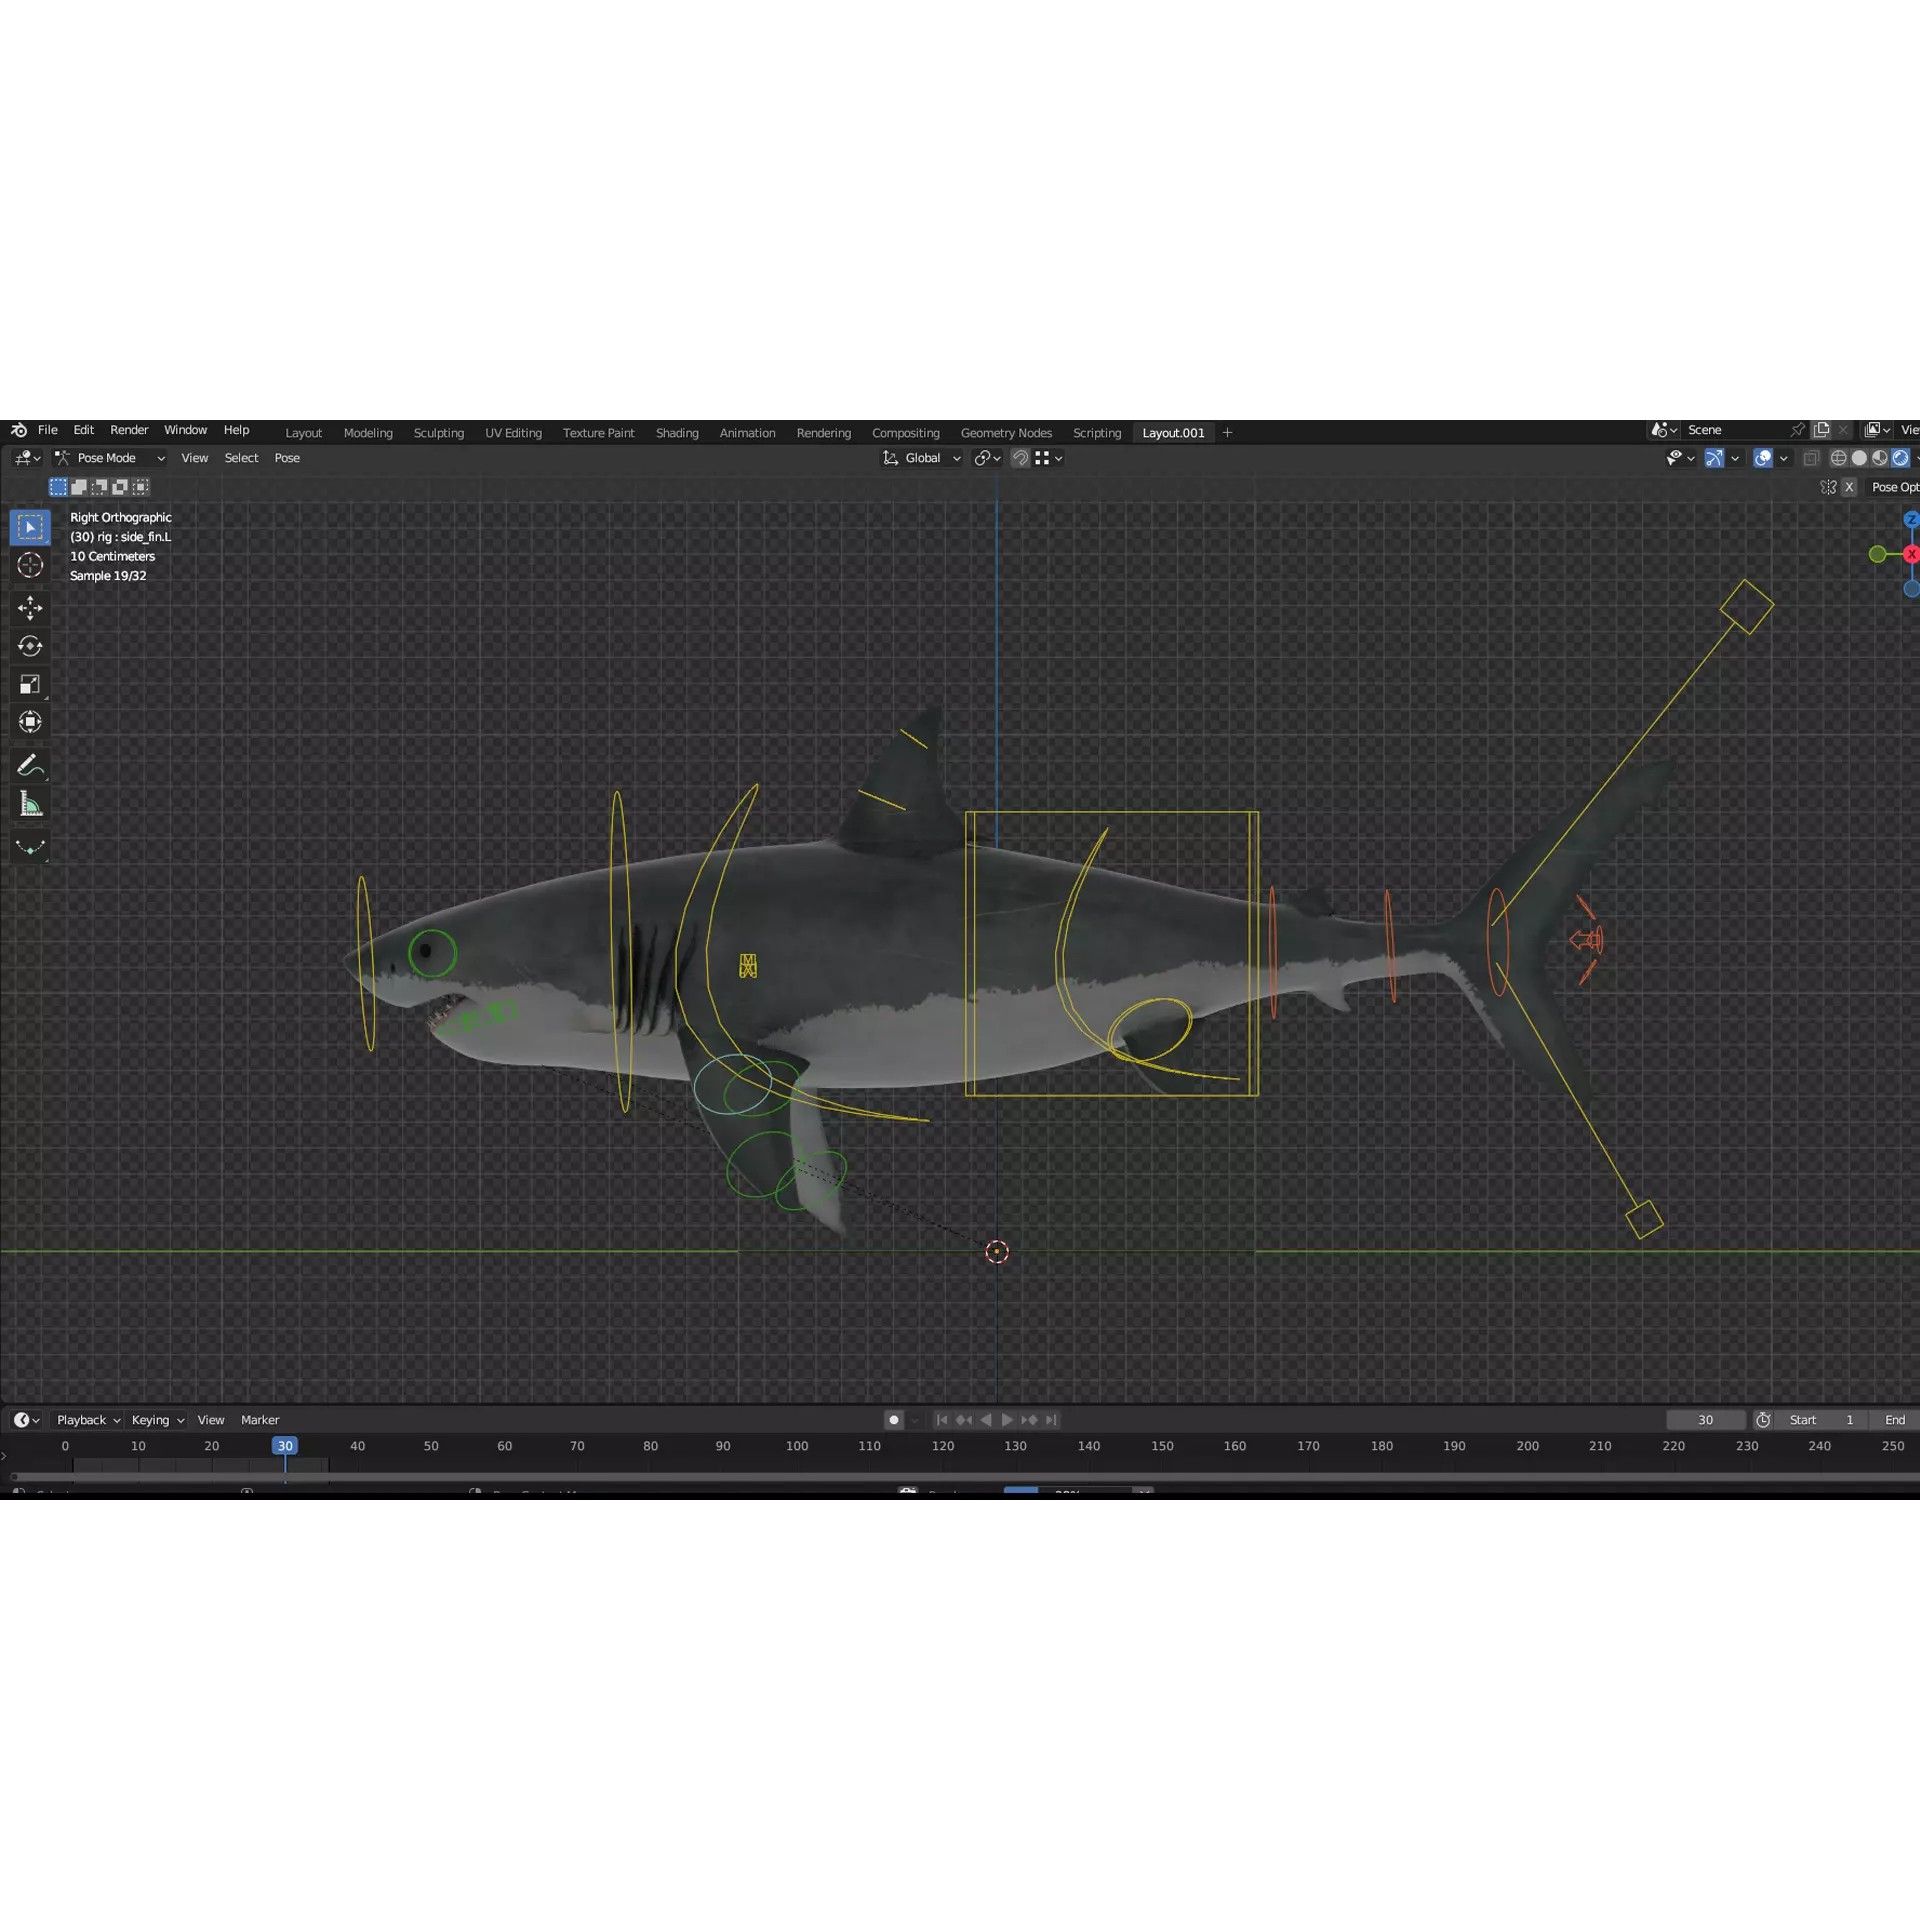Click the current frame number field

1706,1420
